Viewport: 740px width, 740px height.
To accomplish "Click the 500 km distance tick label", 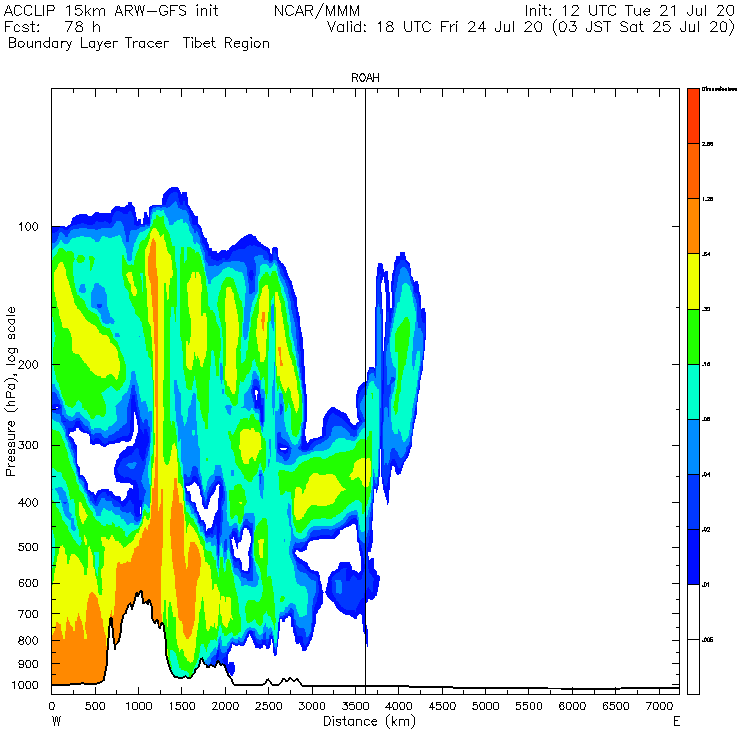I will pyautogui.click(x=95, y=706).
